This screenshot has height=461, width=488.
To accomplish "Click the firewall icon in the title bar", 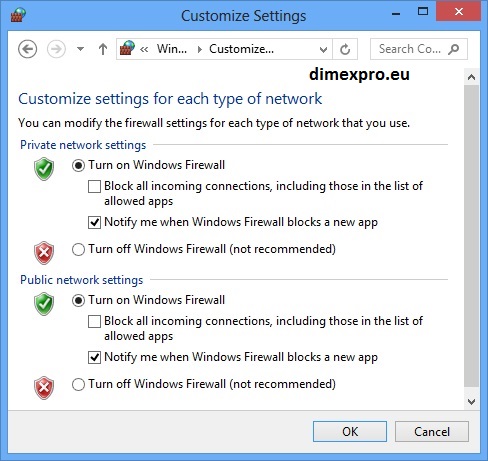I will pyautogui.click(x=18, y=15).
